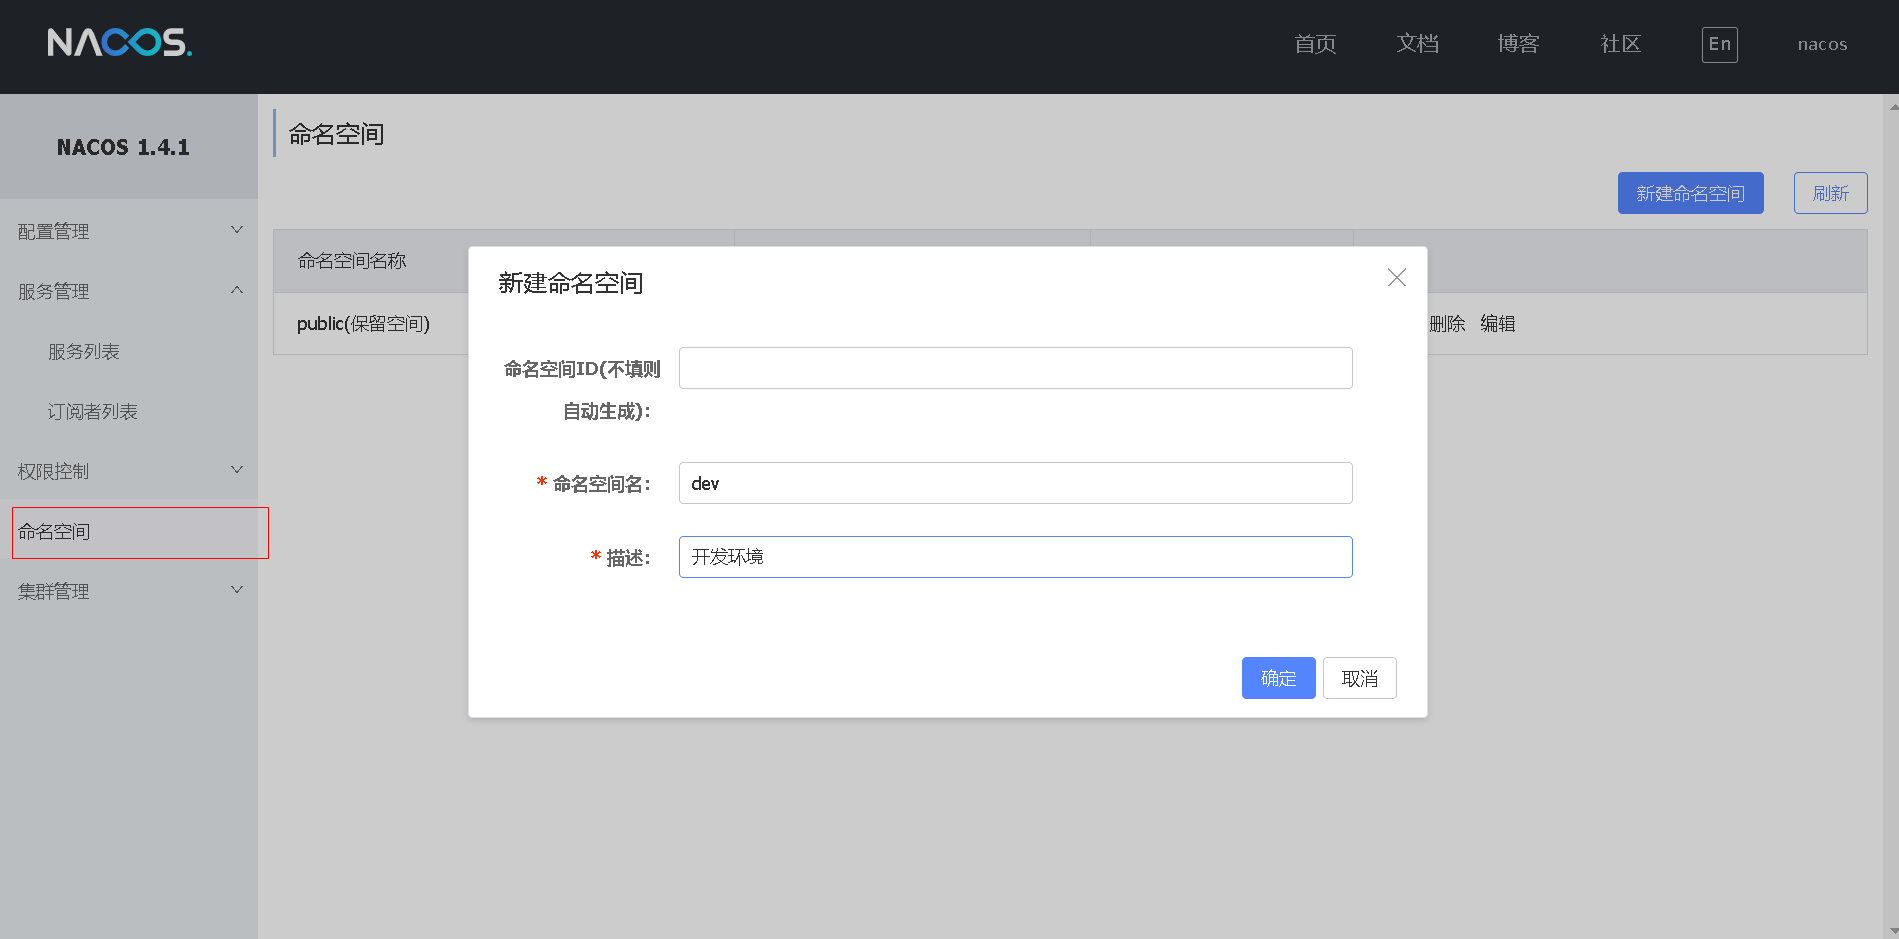Screen dimensions: 1899x939
Task: Click the 命名空间 page heading
Action: [x=336, y=134]
